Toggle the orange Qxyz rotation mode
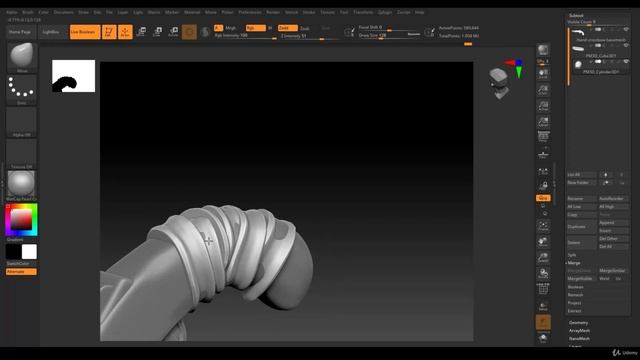Screen dimensions: 640x360 [x=543, y=198]
